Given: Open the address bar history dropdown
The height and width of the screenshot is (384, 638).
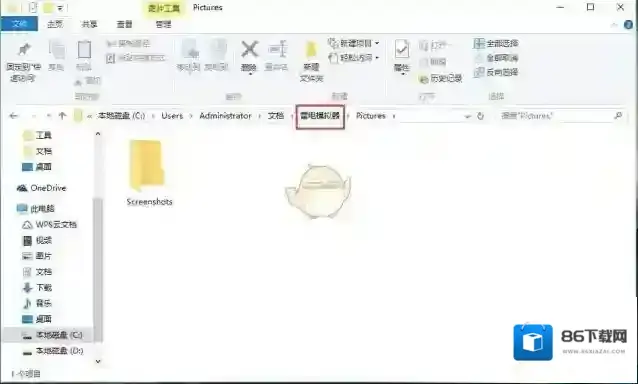Looking at the screenshot, I should tap(468, 116).
